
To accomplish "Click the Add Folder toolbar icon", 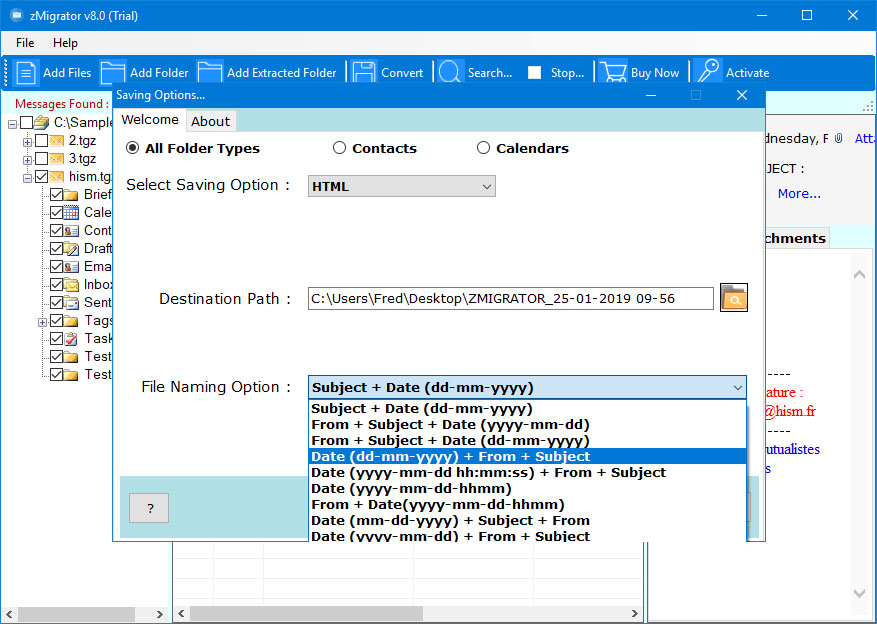I will pos(113,73).
